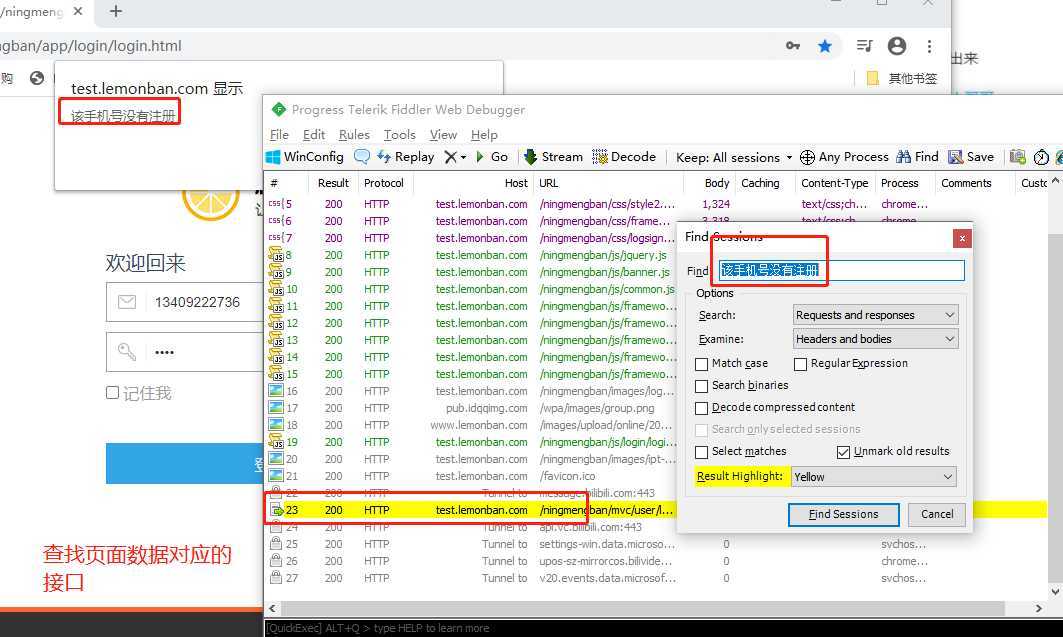Open the Result Highlight color dropdown
The height and width of the screenshot is (637, 1063).
(874, 476)
